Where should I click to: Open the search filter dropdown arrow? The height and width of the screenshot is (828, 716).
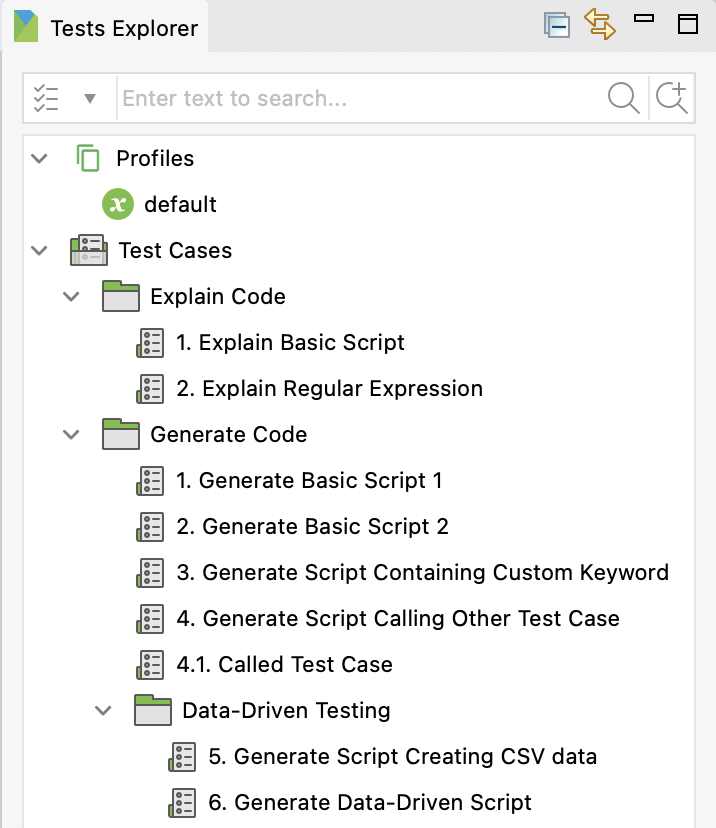(x=90, y=98)
